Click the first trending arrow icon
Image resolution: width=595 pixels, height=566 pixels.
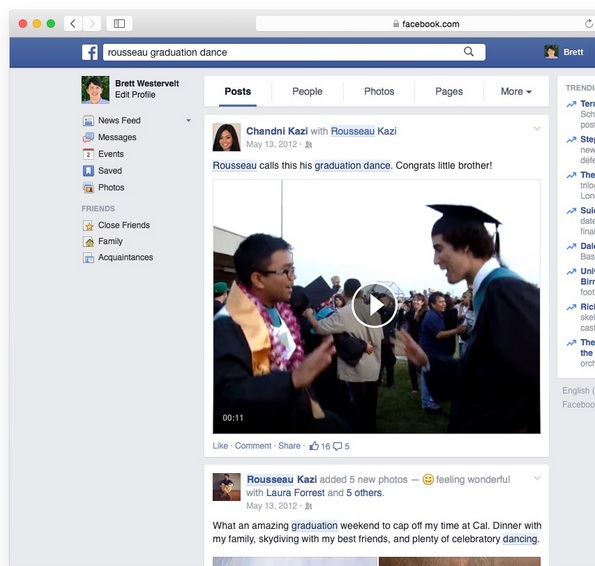(x=571, y=104)
